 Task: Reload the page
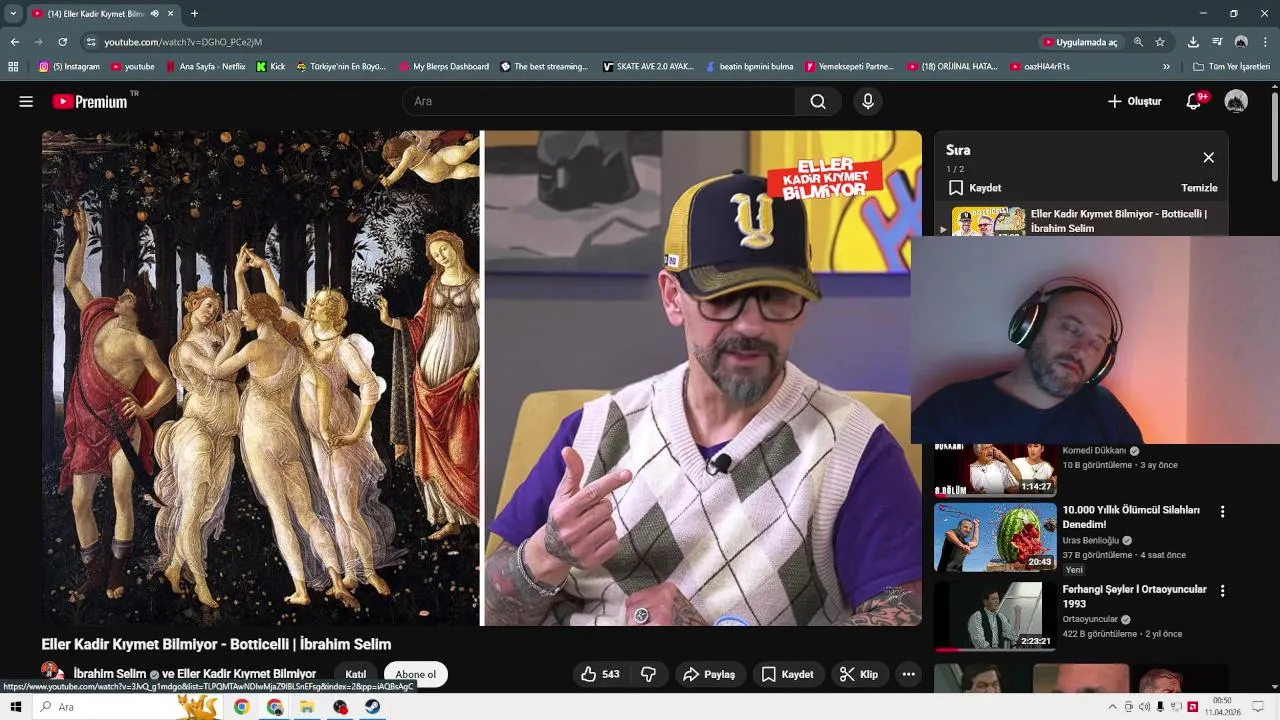coord(62,42)
